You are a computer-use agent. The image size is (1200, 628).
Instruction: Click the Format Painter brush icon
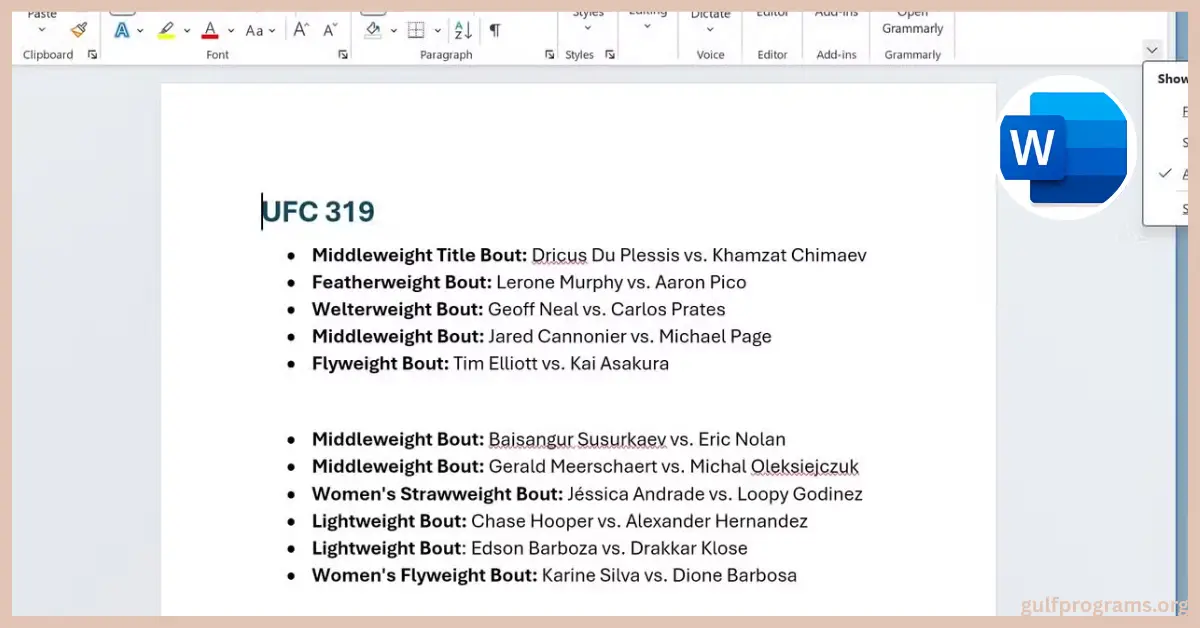pyautogui.click(x=79, y=29)
